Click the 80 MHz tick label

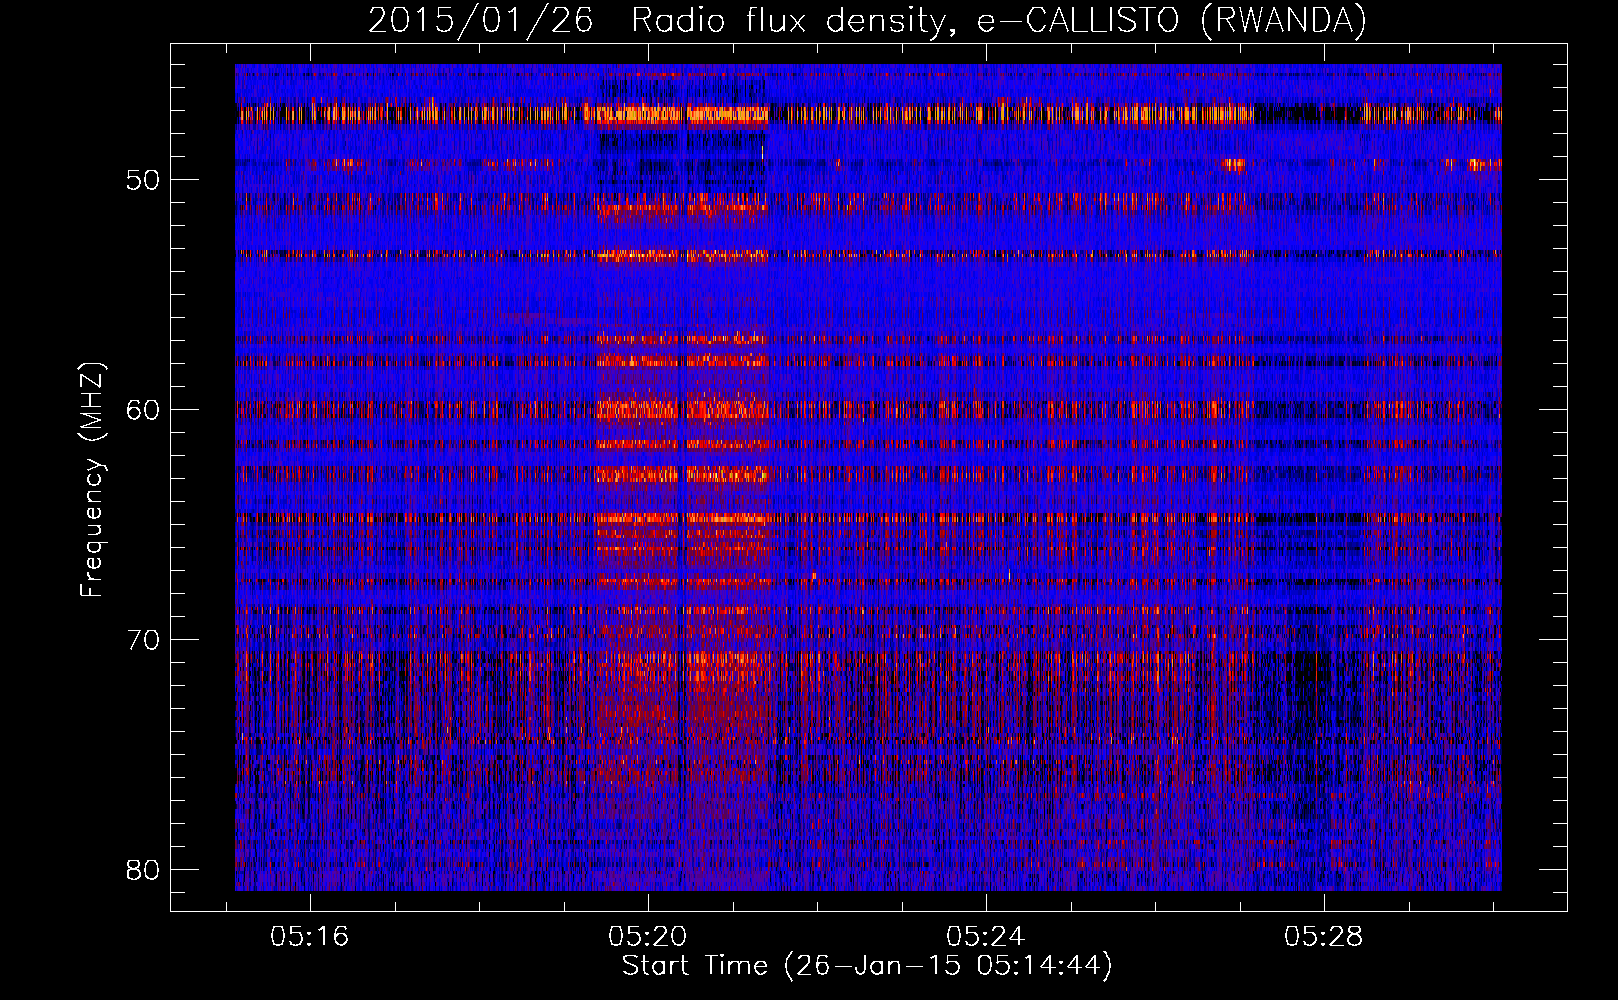143,870
